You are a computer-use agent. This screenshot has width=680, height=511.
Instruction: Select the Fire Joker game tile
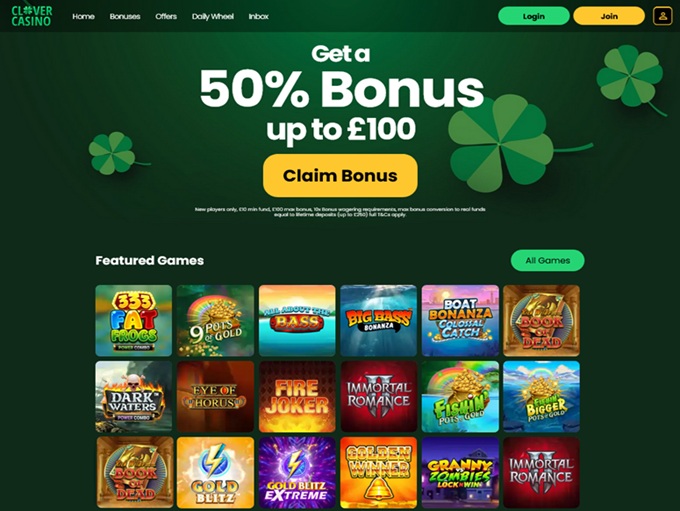[297, 396]
